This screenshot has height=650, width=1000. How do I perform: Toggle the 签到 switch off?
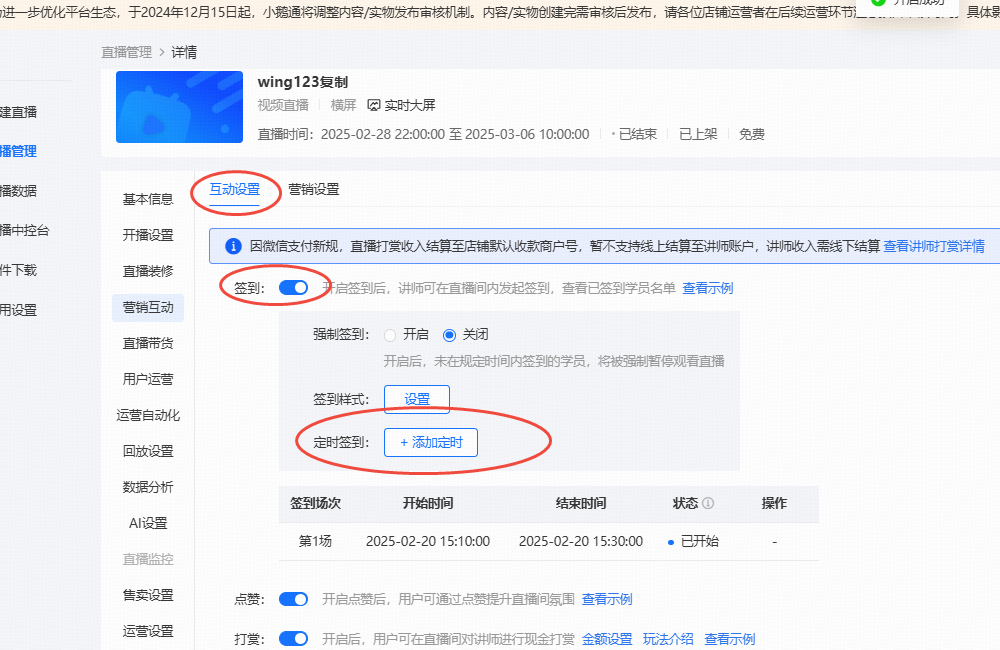pos(293,288)
